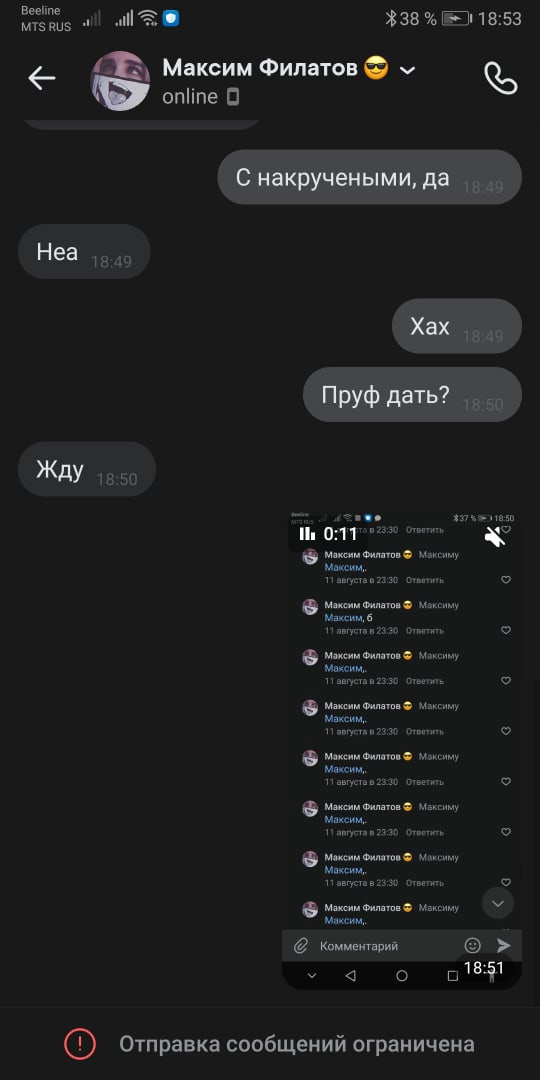Select the "Жду" message bubble
This screenshot has width=540, height=1080.
coord(87,470)
